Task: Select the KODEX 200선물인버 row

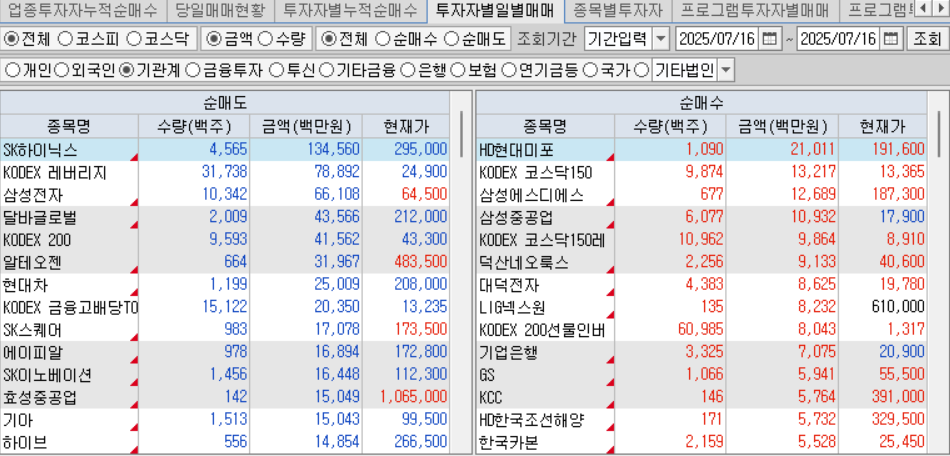Action: pyautogui.click(x=702, y=331)
